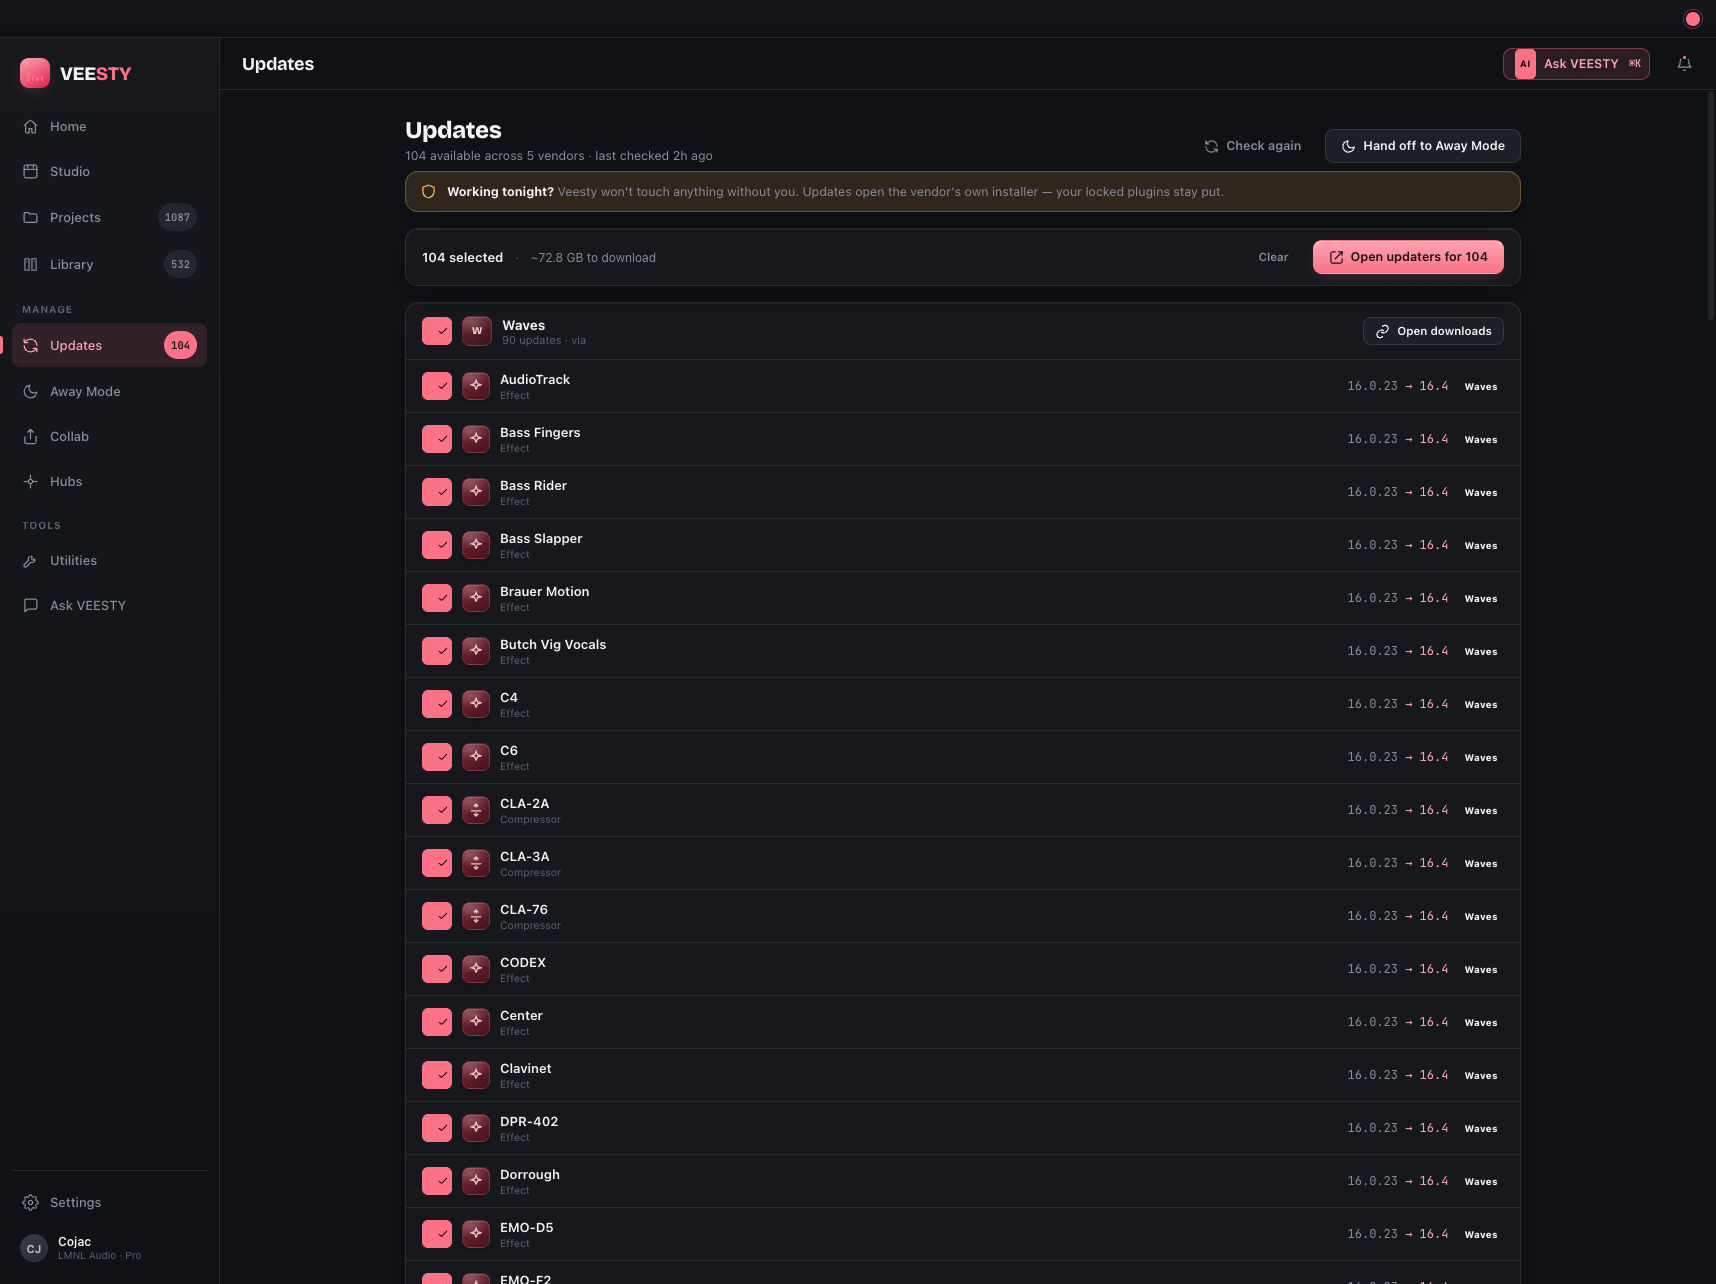
Task: Uncheck the AudioTrack update checkbox
Action: (x=437, y=386)
